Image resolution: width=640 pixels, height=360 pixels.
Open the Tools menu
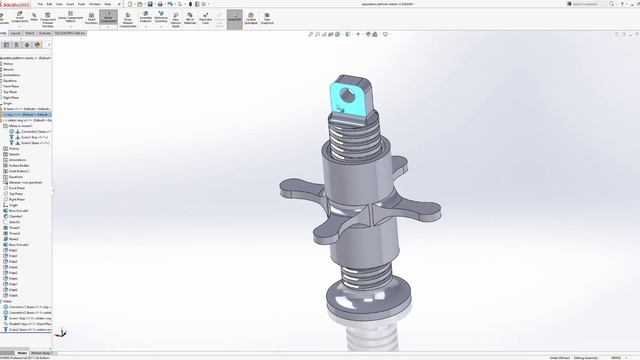[x=82, y=4]
